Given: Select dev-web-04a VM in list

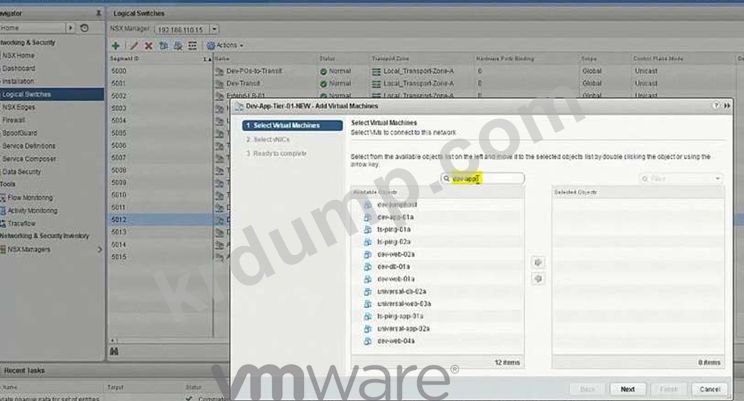Looking at the screenshot, I should [x=396, y=341].
